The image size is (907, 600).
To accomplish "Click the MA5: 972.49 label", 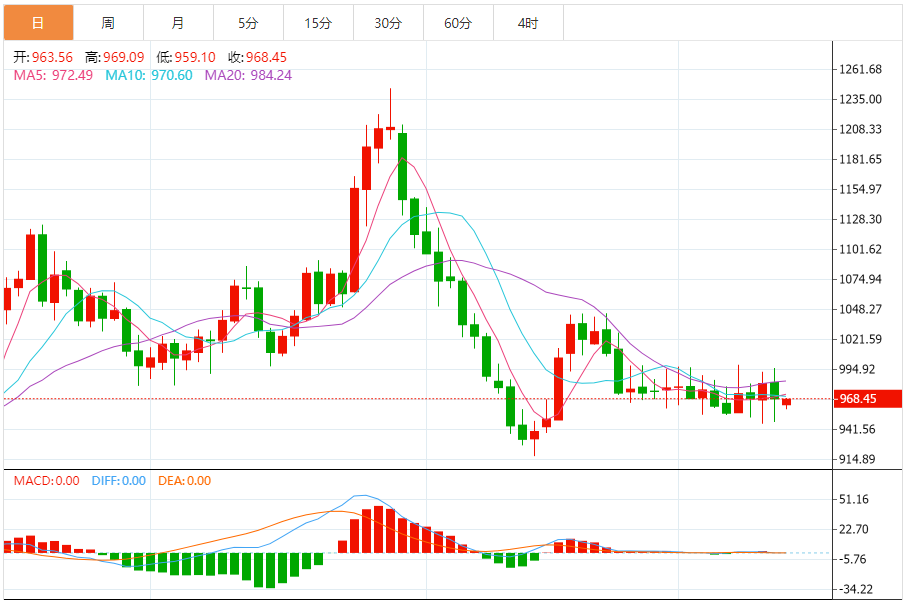I will pyautogui.click(x=53, y=75).
